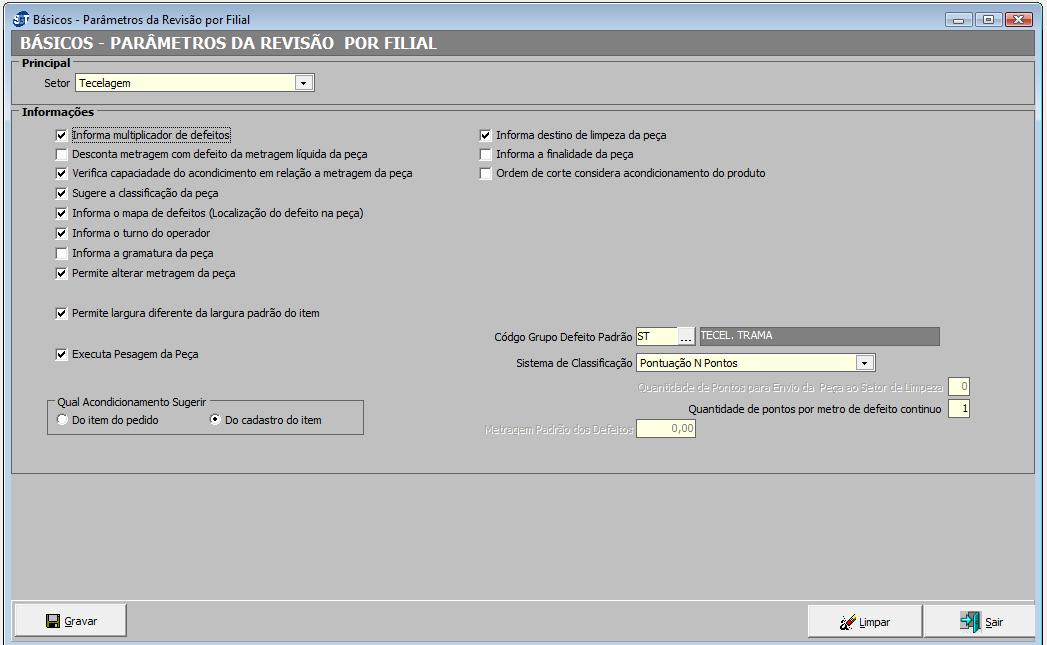Screen dimensions: 1047x645
Task: Click the Códgo Grupo Defeito Padrão field
Action: pos(655,337)
